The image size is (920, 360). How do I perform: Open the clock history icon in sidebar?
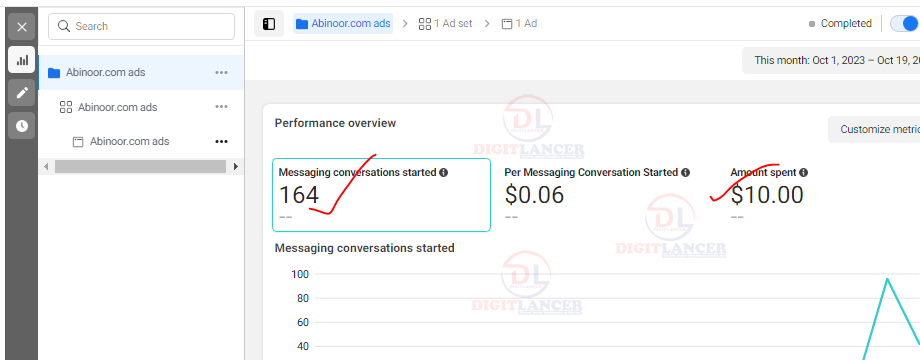22,125
